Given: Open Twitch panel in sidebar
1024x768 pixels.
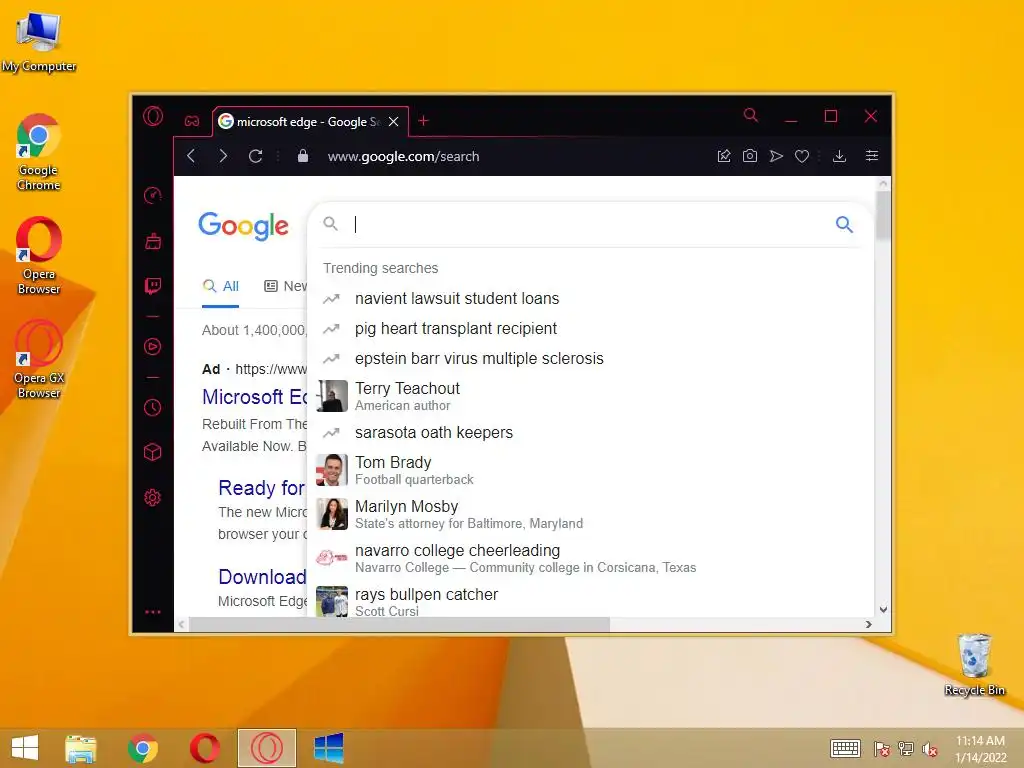Looking at the screenshot, I should pyautogui.click(x=153, y=286).
